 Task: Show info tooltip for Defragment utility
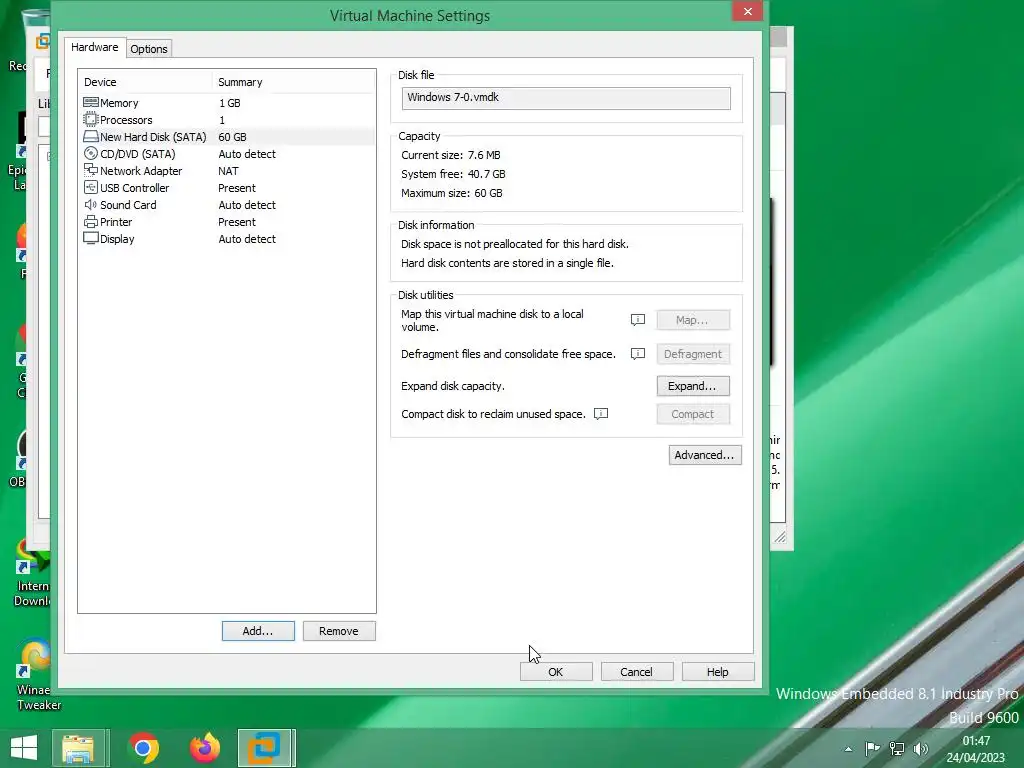click(x=637, y=353)
